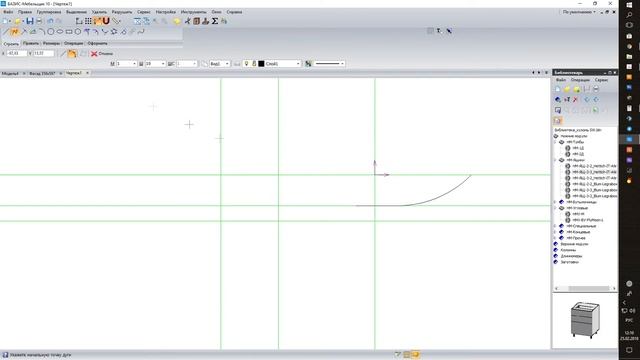640x360 pixels.
Task: Select the circle drawing tool
Action: tap(51, 31)
